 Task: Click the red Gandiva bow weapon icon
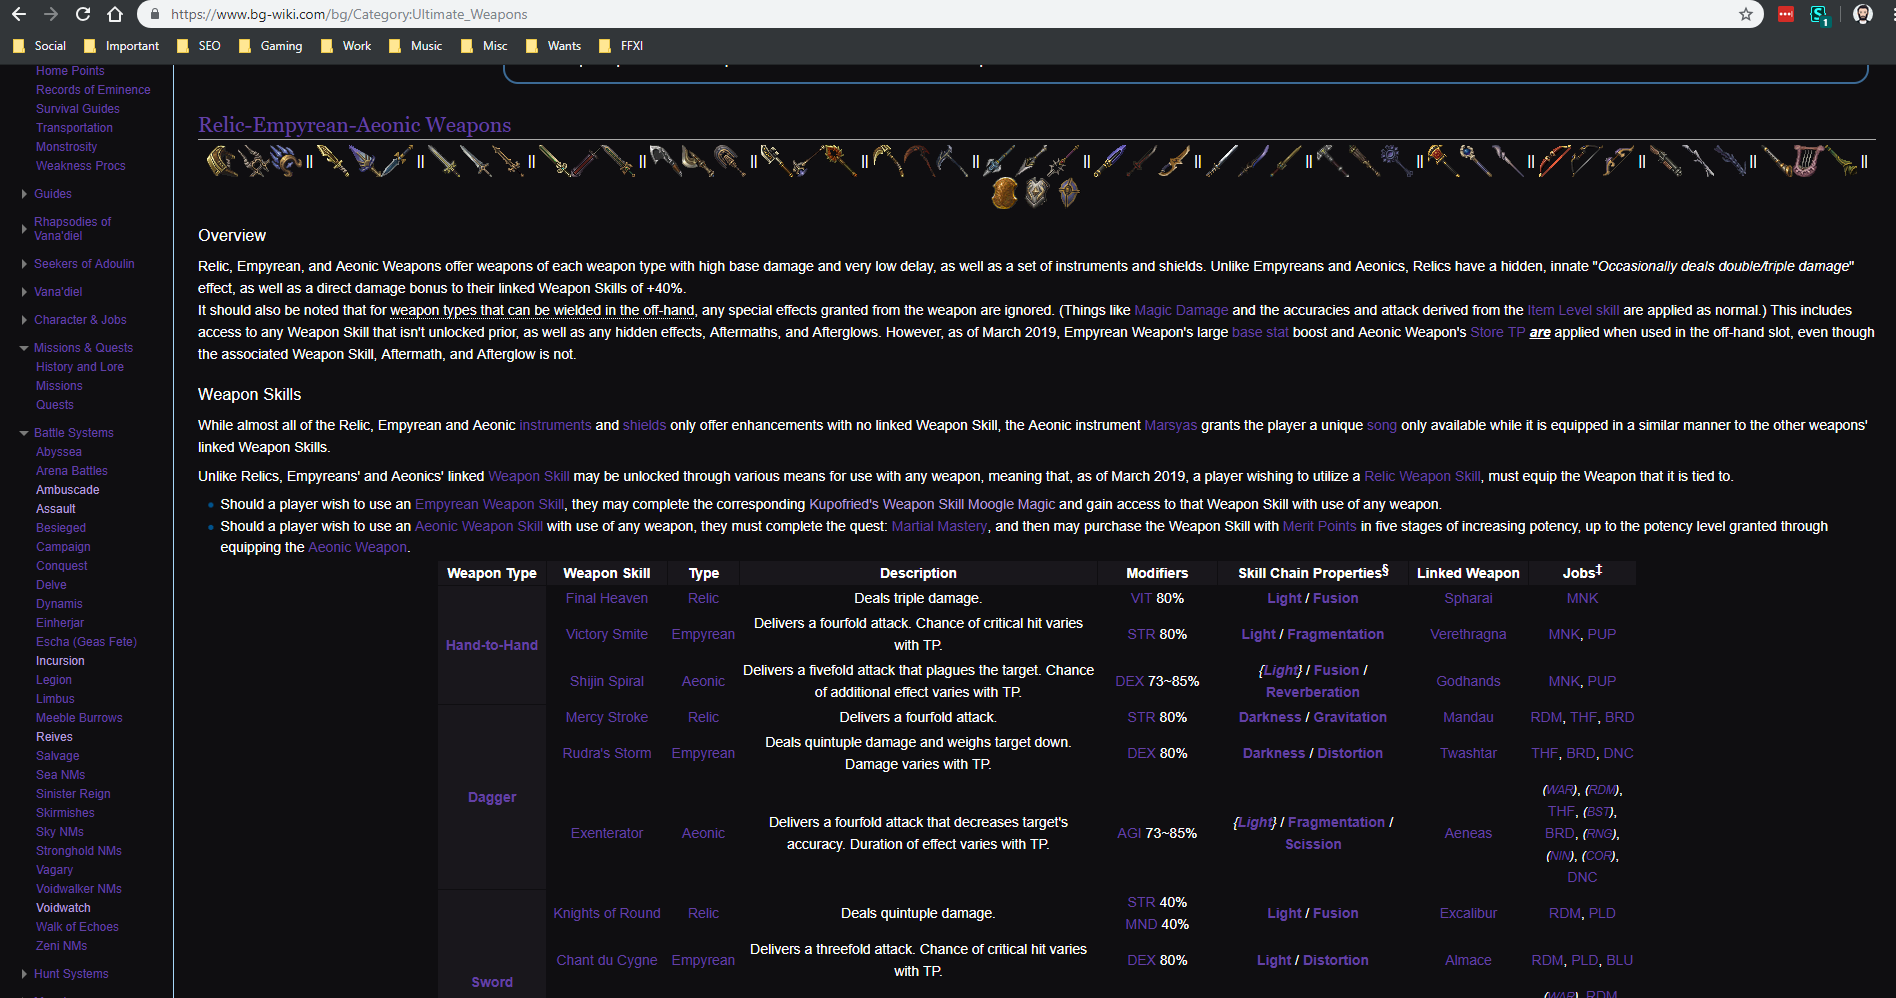click(1554, 160)
